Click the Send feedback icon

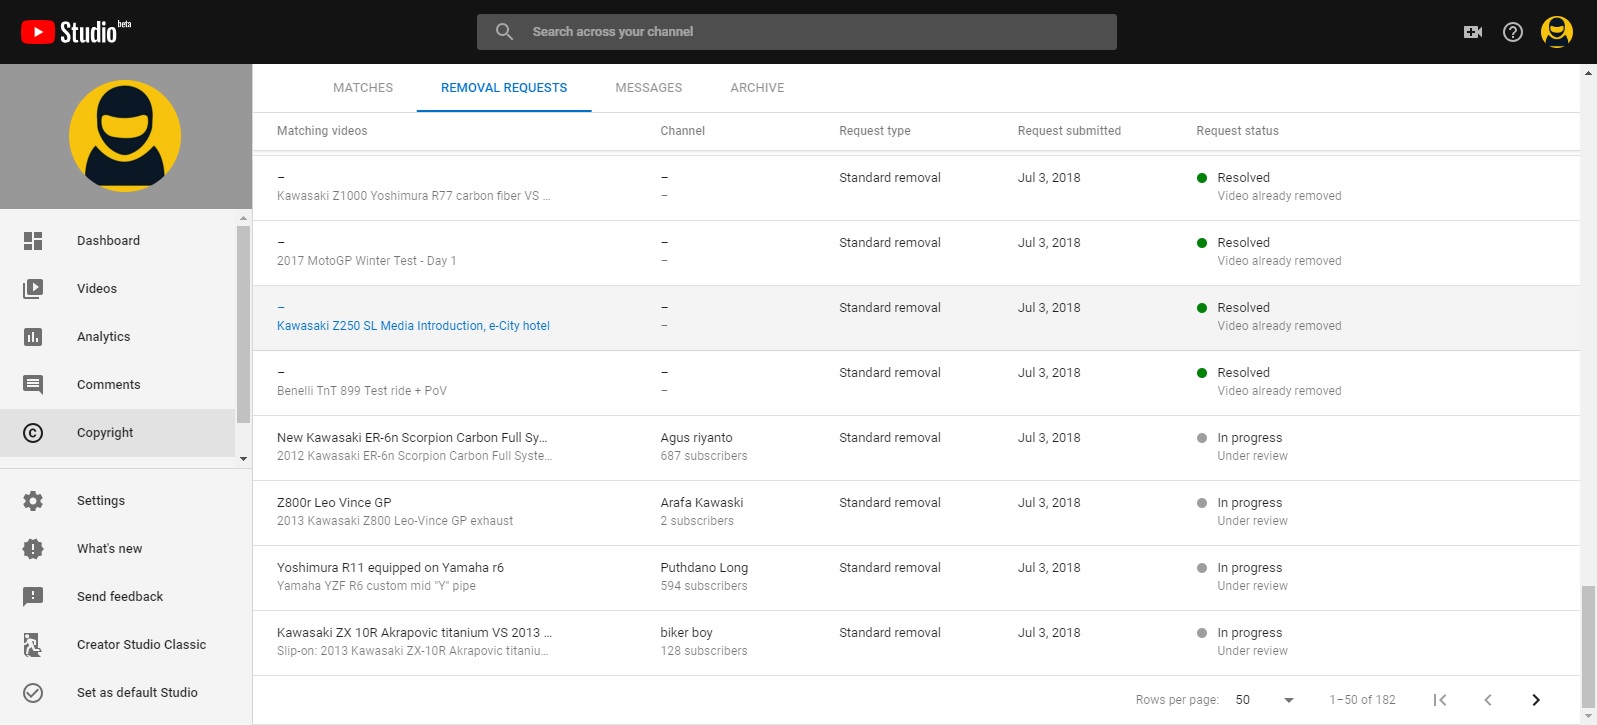pos(33,597)
